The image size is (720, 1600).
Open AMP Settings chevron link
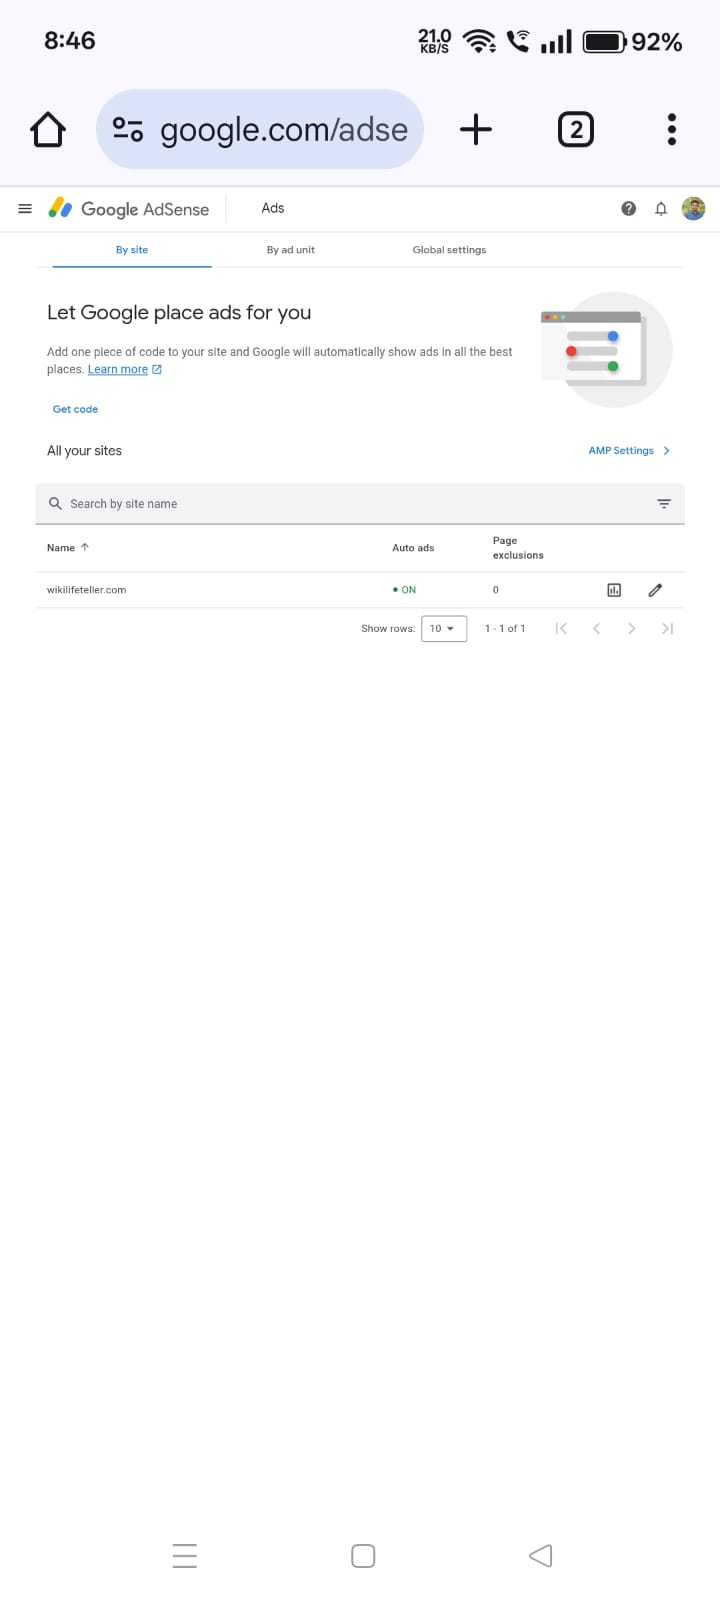point(629,451)
